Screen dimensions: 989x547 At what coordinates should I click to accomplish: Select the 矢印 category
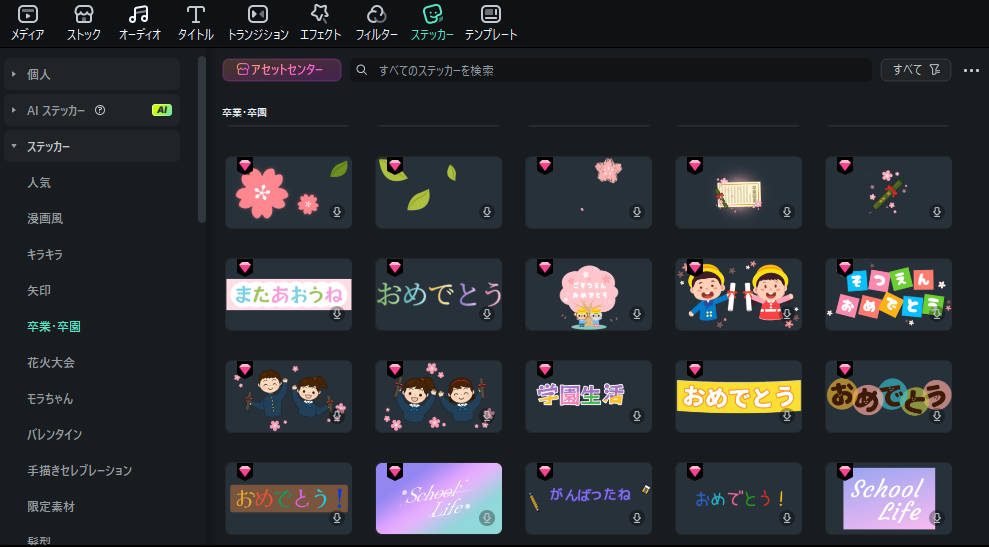(x=39, y=291)
